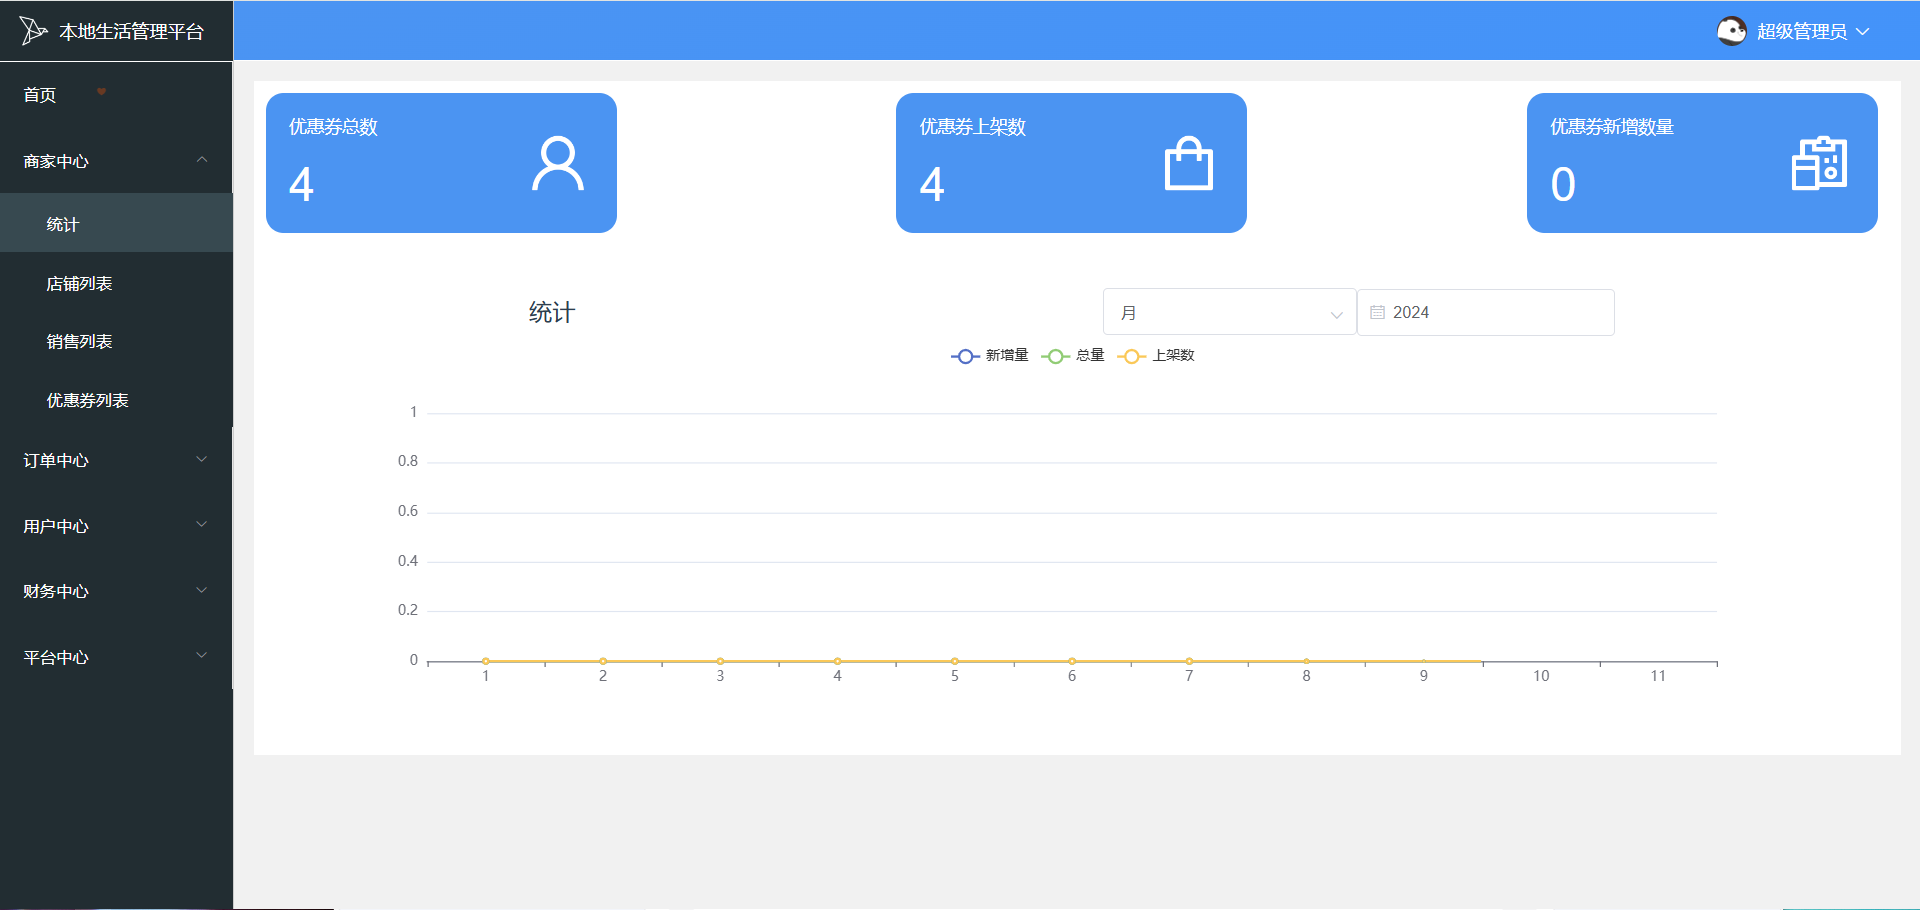Viewport: 1920px width, 910px height.
Task: Click the 超级管理员 avatar icon
Action: point(1732,31)
